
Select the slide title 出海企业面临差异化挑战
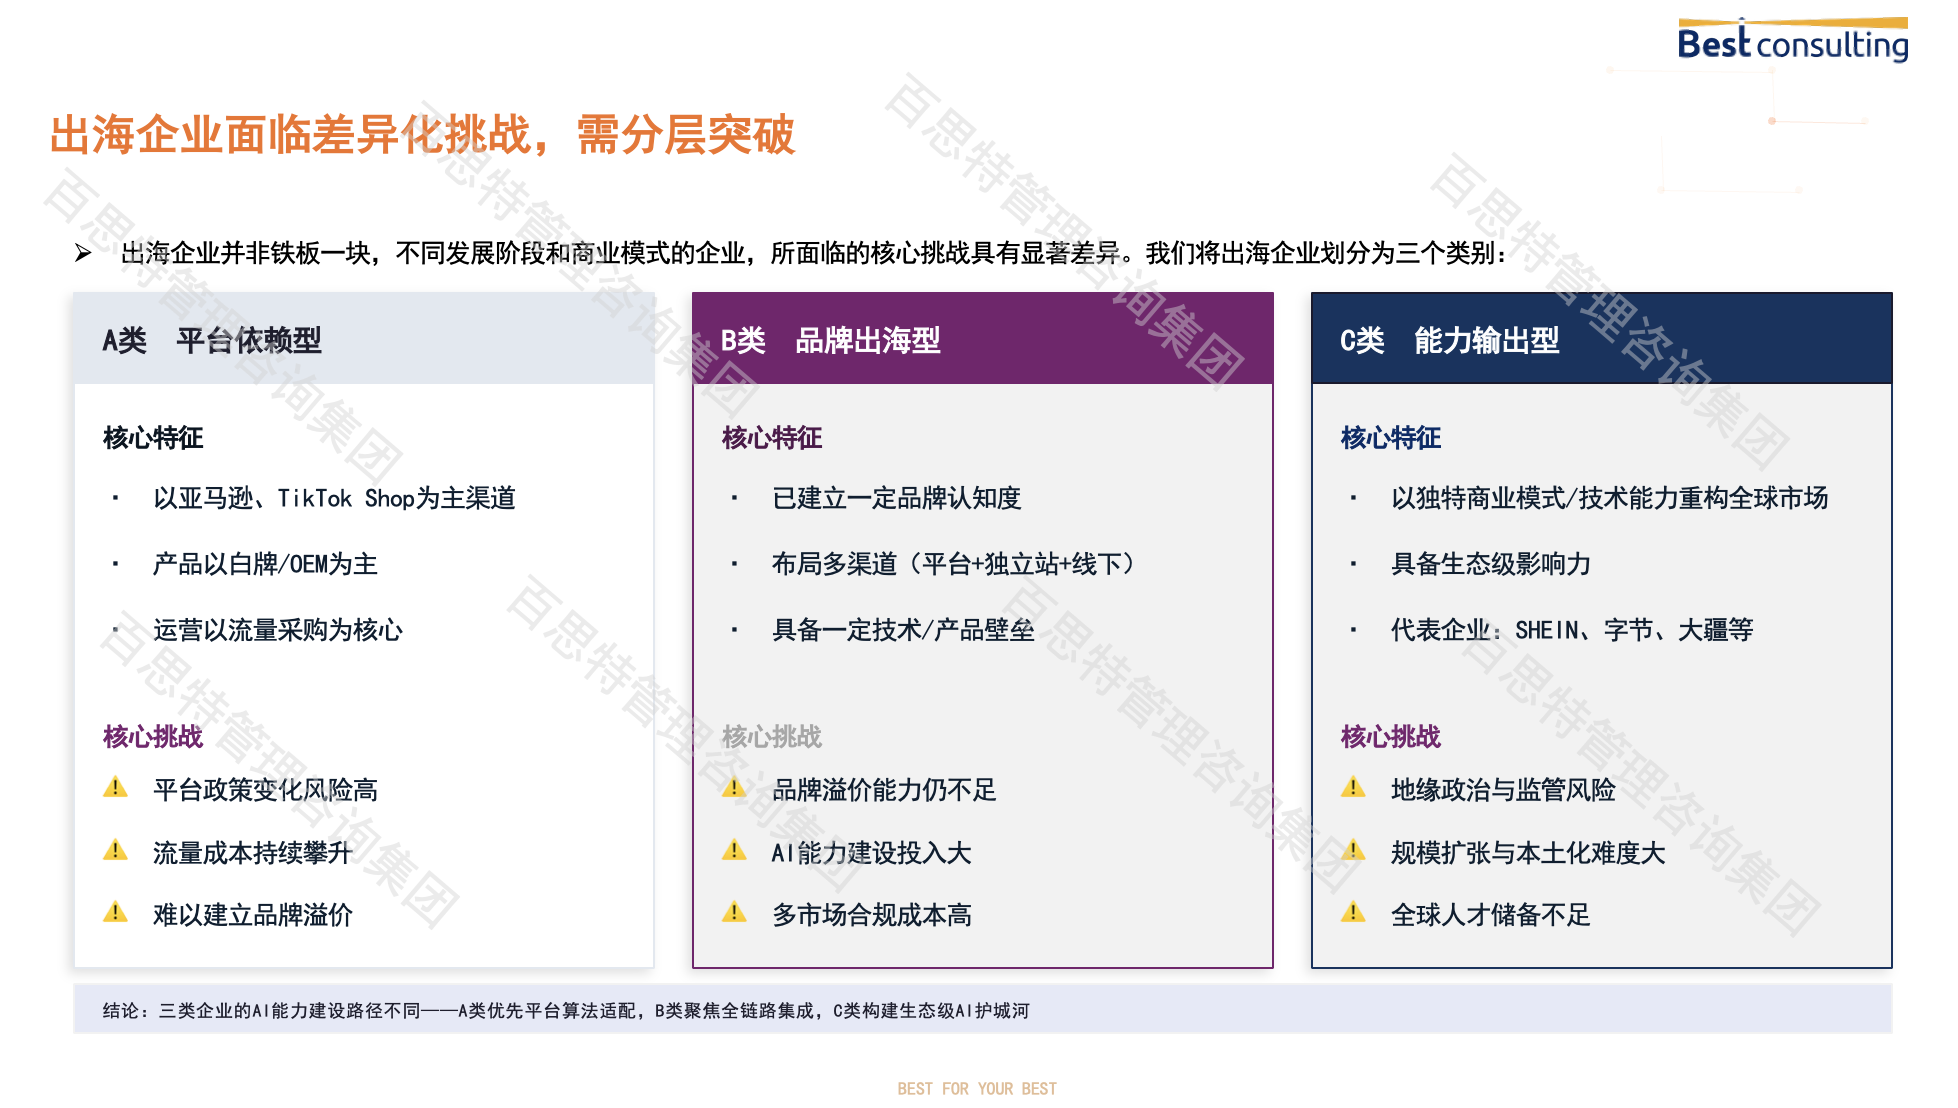click(x=422, y=134)
